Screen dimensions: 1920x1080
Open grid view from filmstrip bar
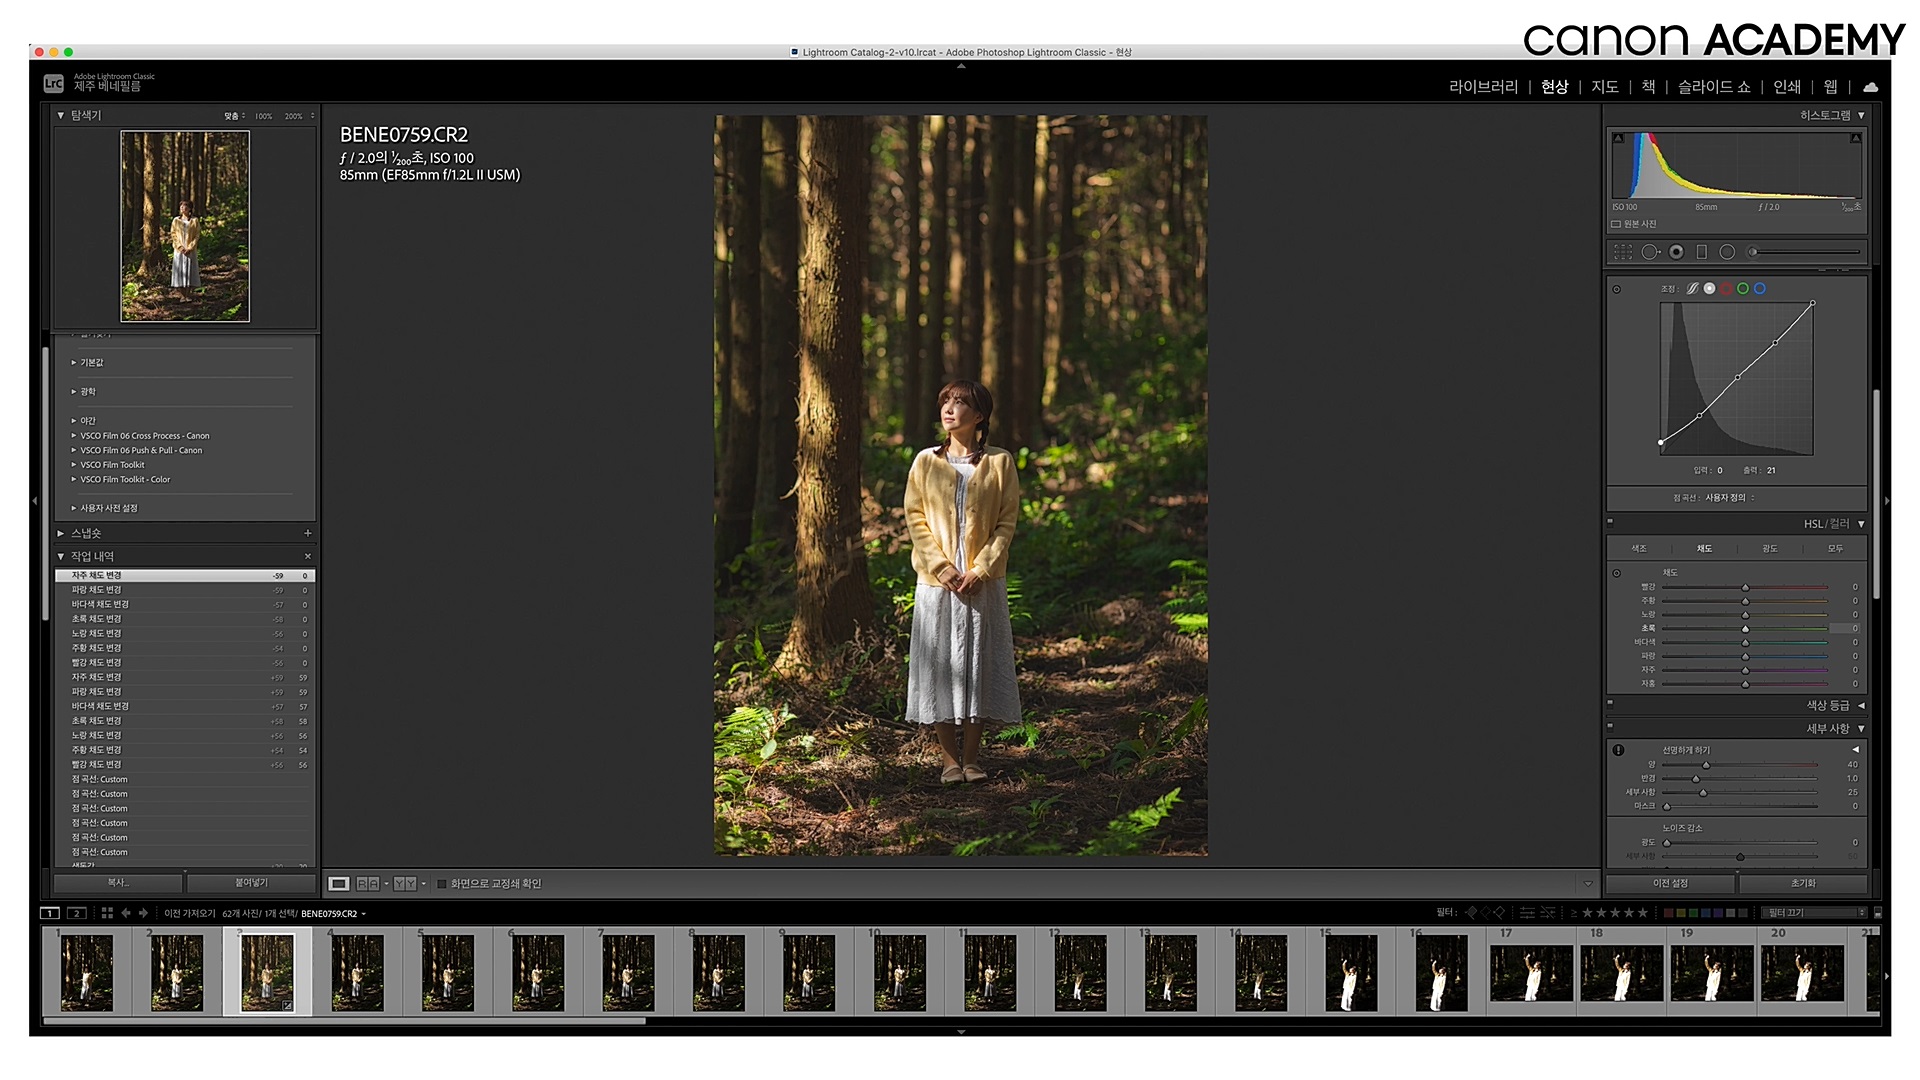[107, 913]
